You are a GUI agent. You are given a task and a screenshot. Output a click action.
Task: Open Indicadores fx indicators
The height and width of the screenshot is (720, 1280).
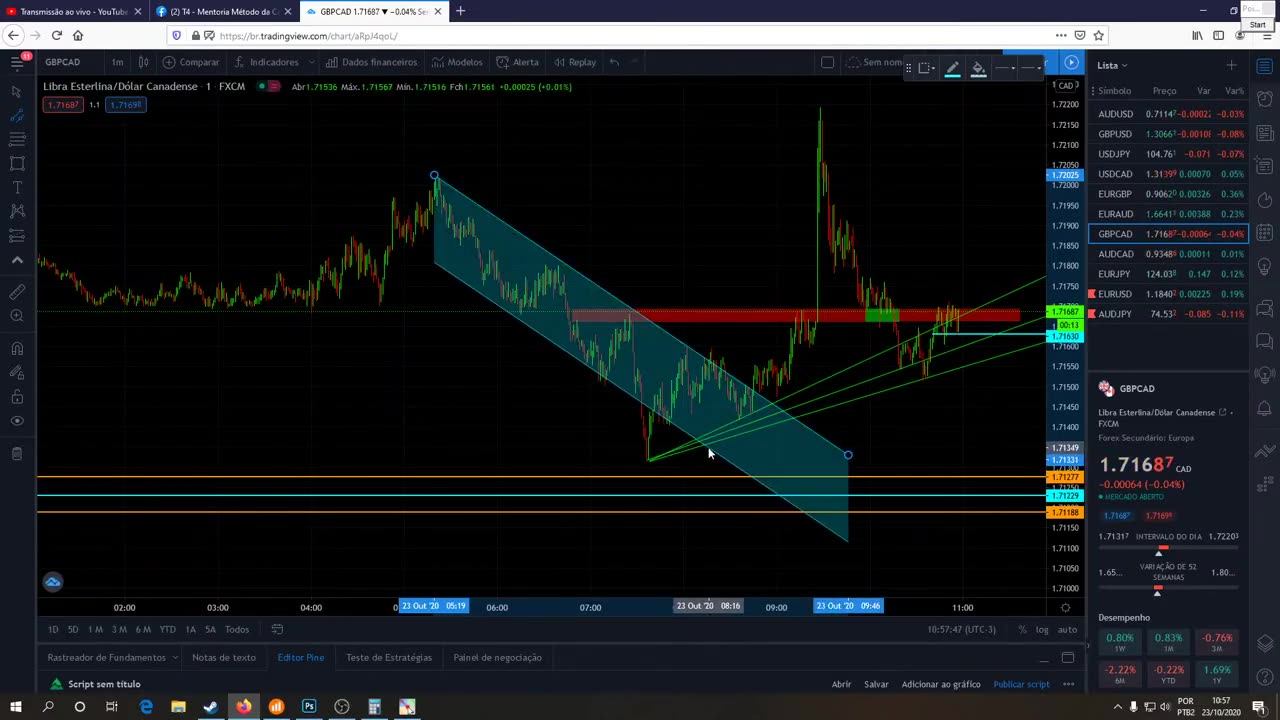266,62
